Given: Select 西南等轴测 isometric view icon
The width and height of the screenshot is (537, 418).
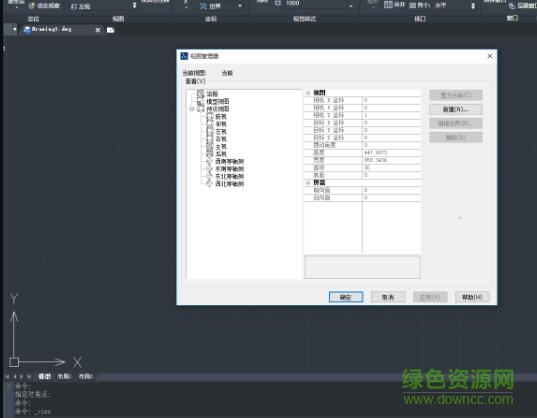Looking at the screenshot, I should (x=210, y=161).
